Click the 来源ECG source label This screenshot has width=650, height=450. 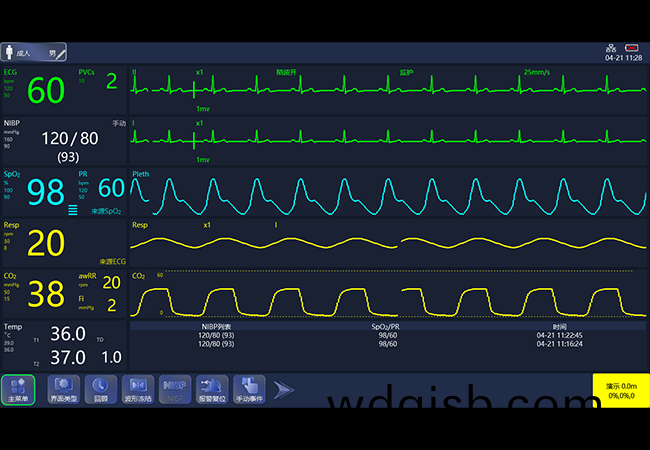[112, 262]
